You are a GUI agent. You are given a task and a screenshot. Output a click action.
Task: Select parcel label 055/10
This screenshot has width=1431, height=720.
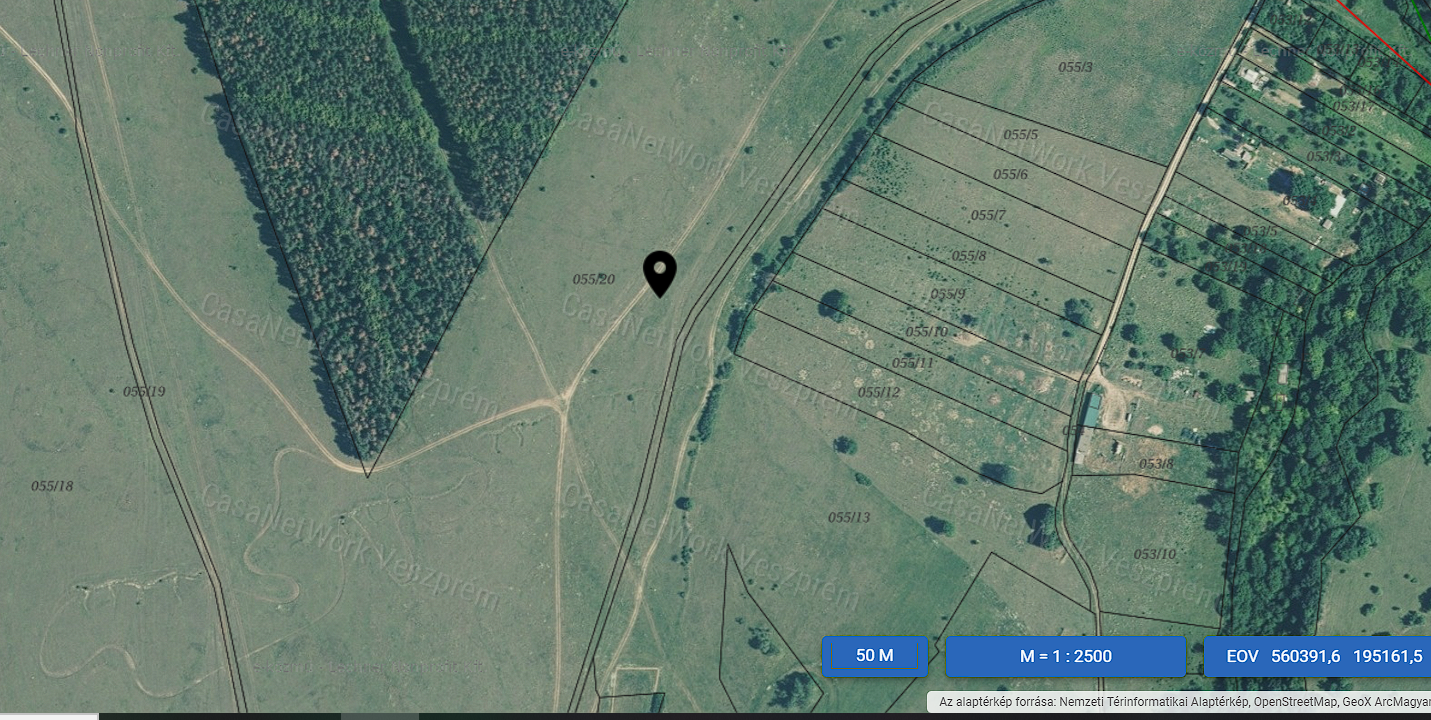pyautogui.click(x=926, y=331)
